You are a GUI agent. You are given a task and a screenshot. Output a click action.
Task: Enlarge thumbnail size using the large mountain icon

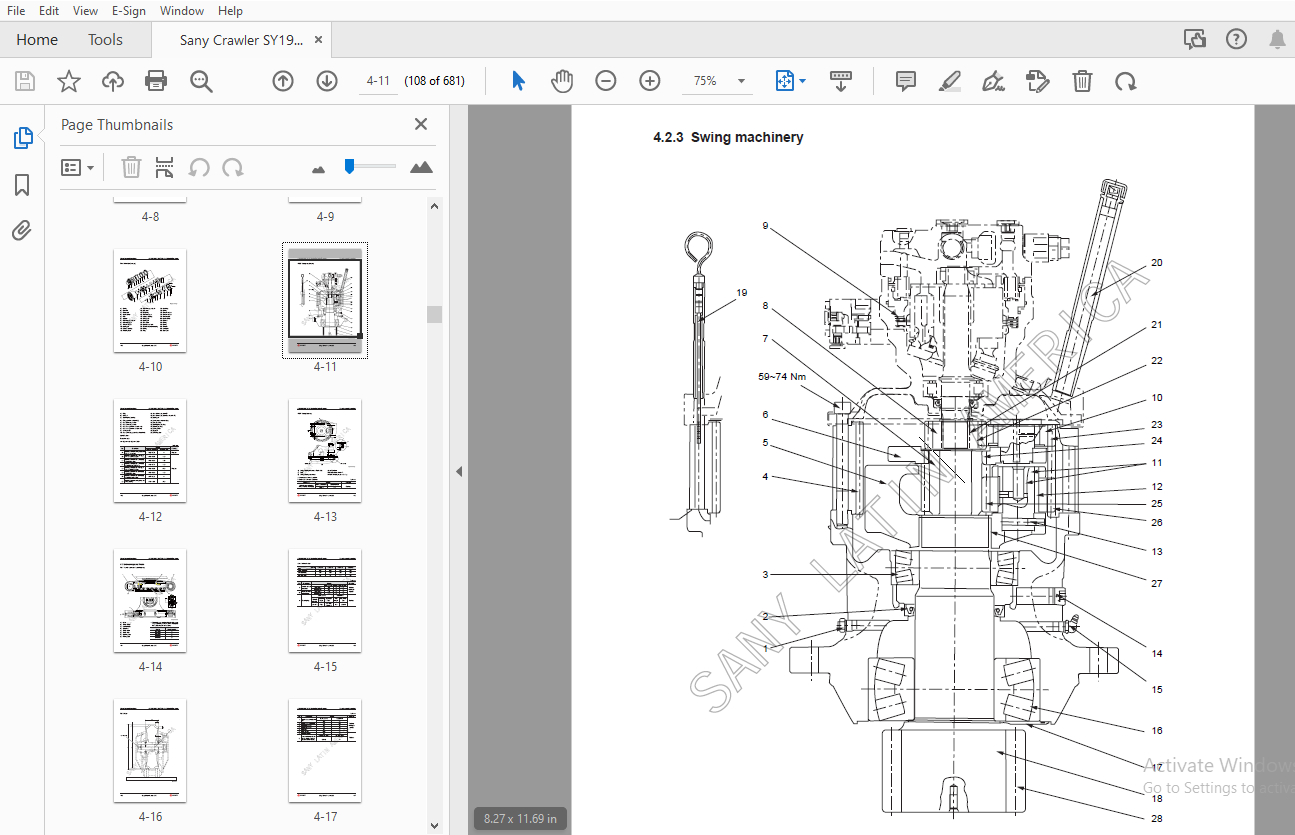pyautogui.click(x=421, y=167)
